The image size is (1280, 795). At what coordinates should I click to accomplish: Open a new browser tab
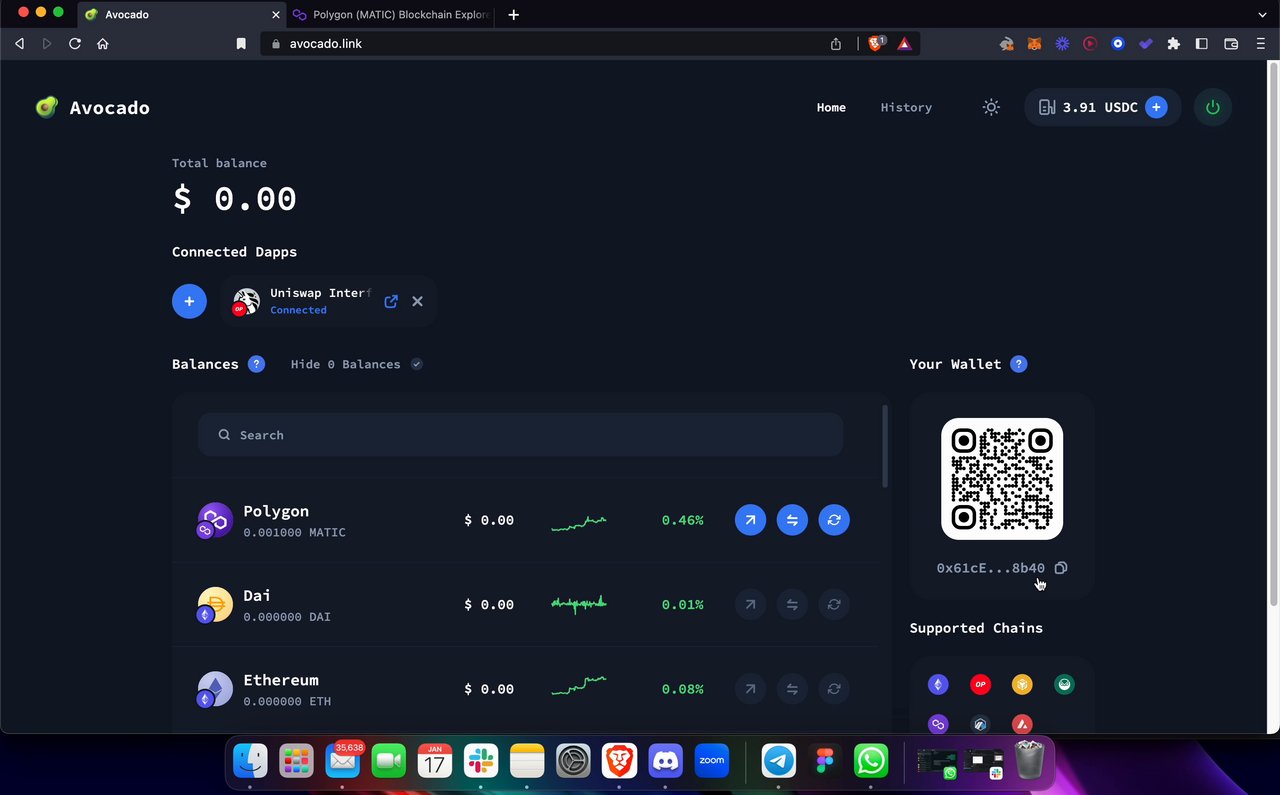click(x=513, y=15)
